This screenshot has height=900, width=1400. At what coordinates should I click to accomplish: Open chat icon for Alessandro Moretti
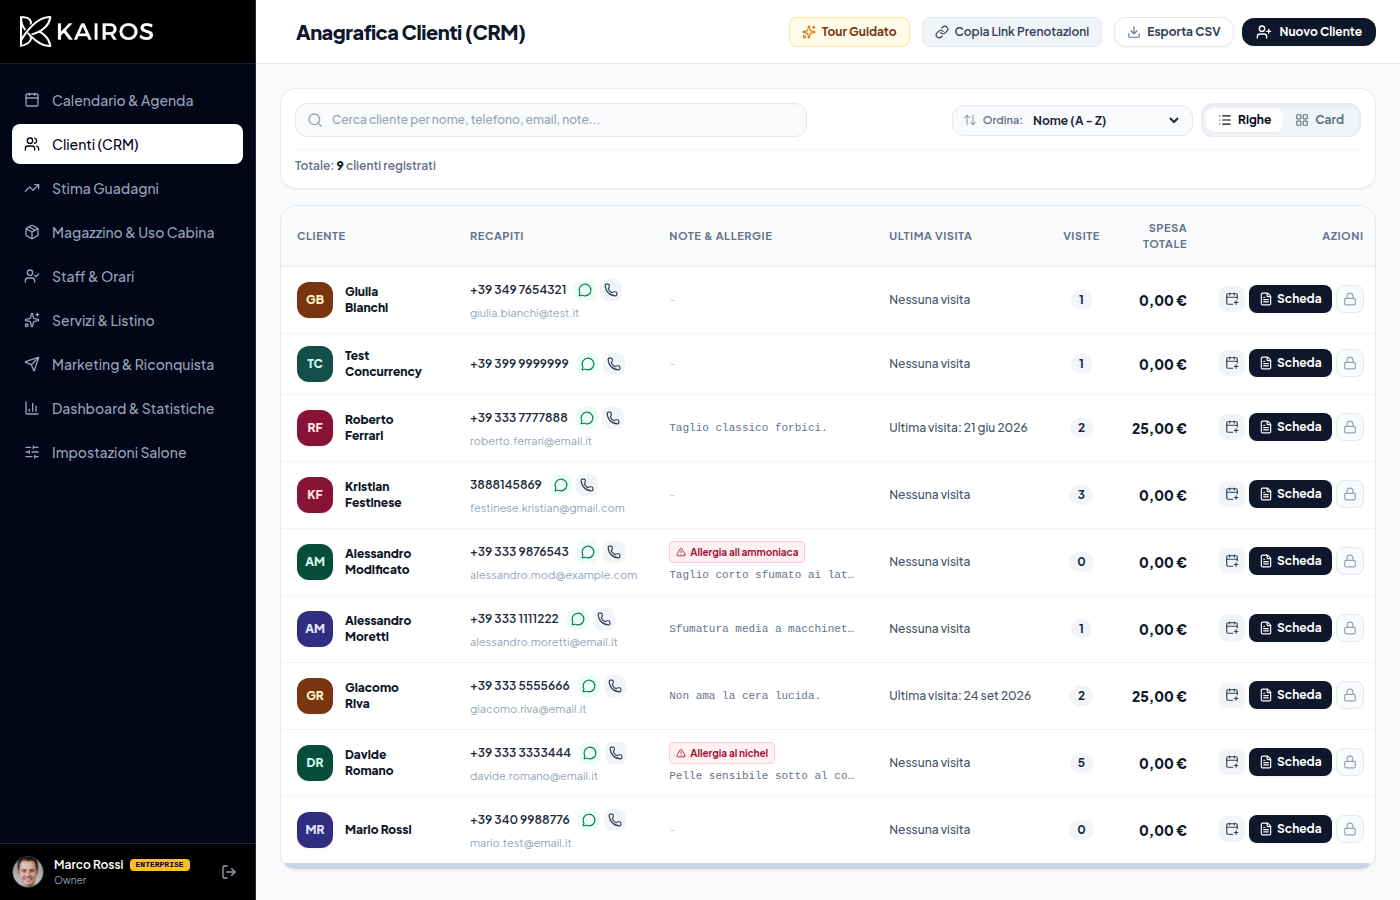coord(578,619)
